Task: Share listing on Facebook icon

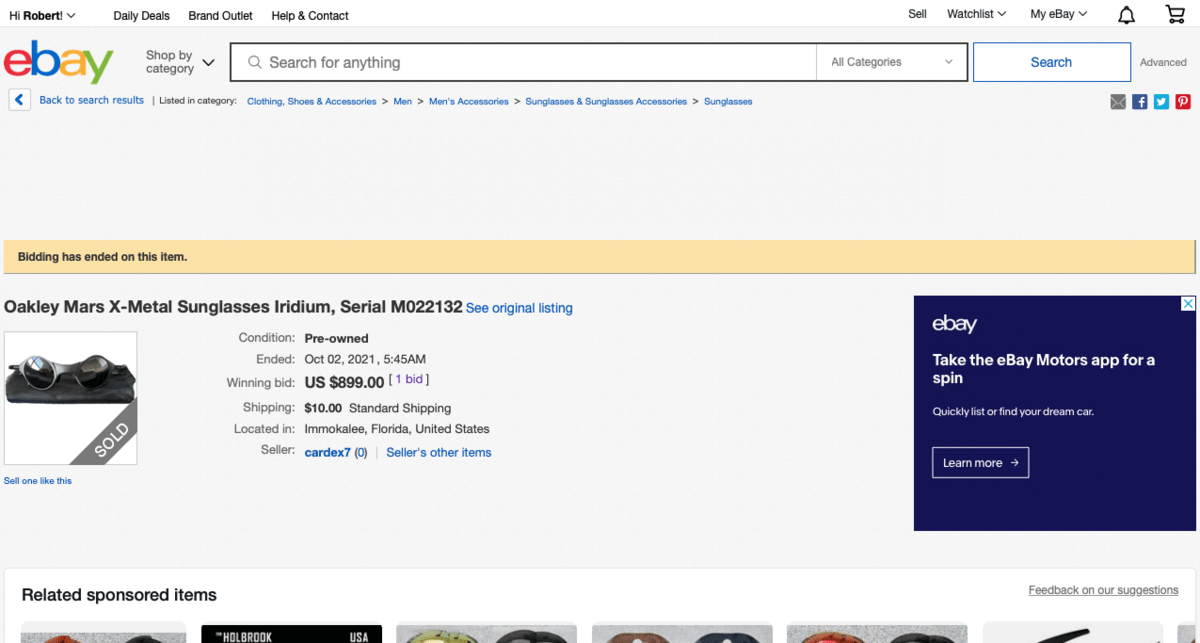Action: [x=1140, y=101]
